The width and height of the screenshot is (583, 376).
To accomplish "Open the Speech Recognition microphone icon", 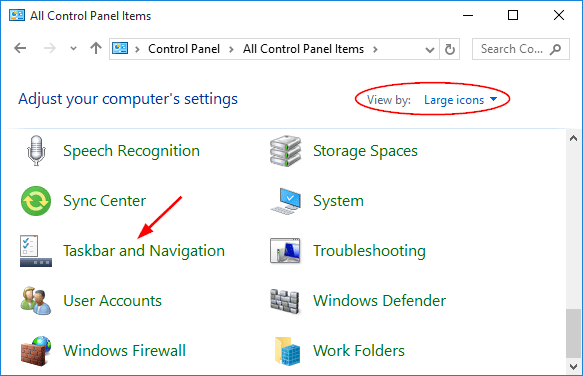I will click(36, 151).
